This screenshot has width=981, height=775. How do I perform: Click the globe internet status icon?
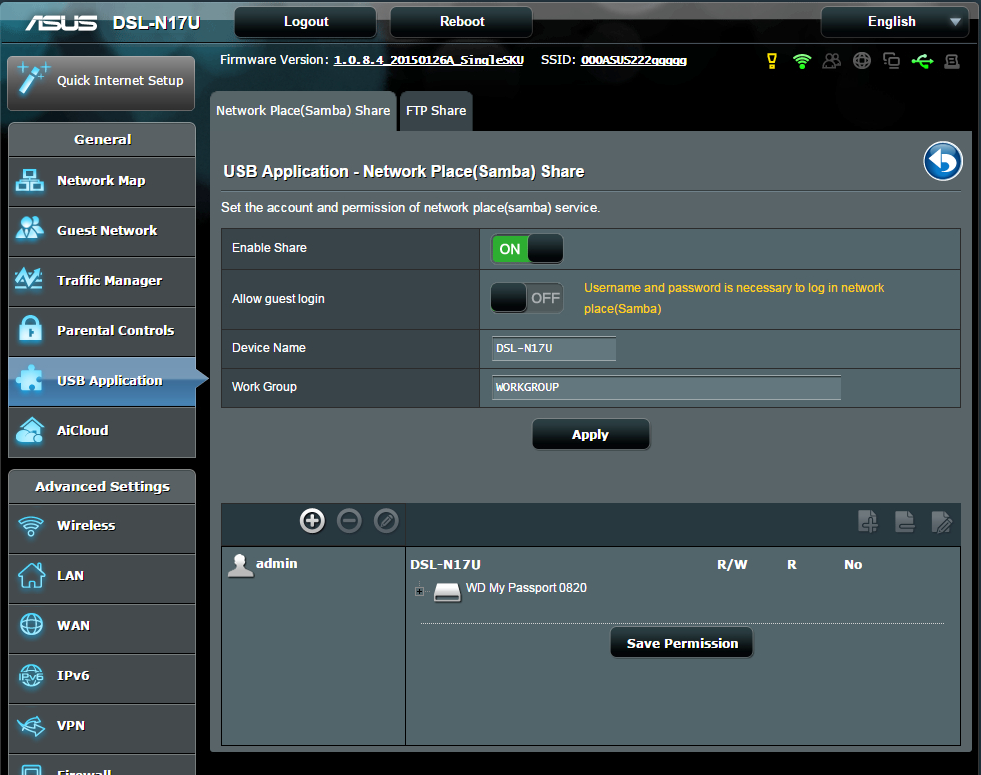tap(862, 61)
